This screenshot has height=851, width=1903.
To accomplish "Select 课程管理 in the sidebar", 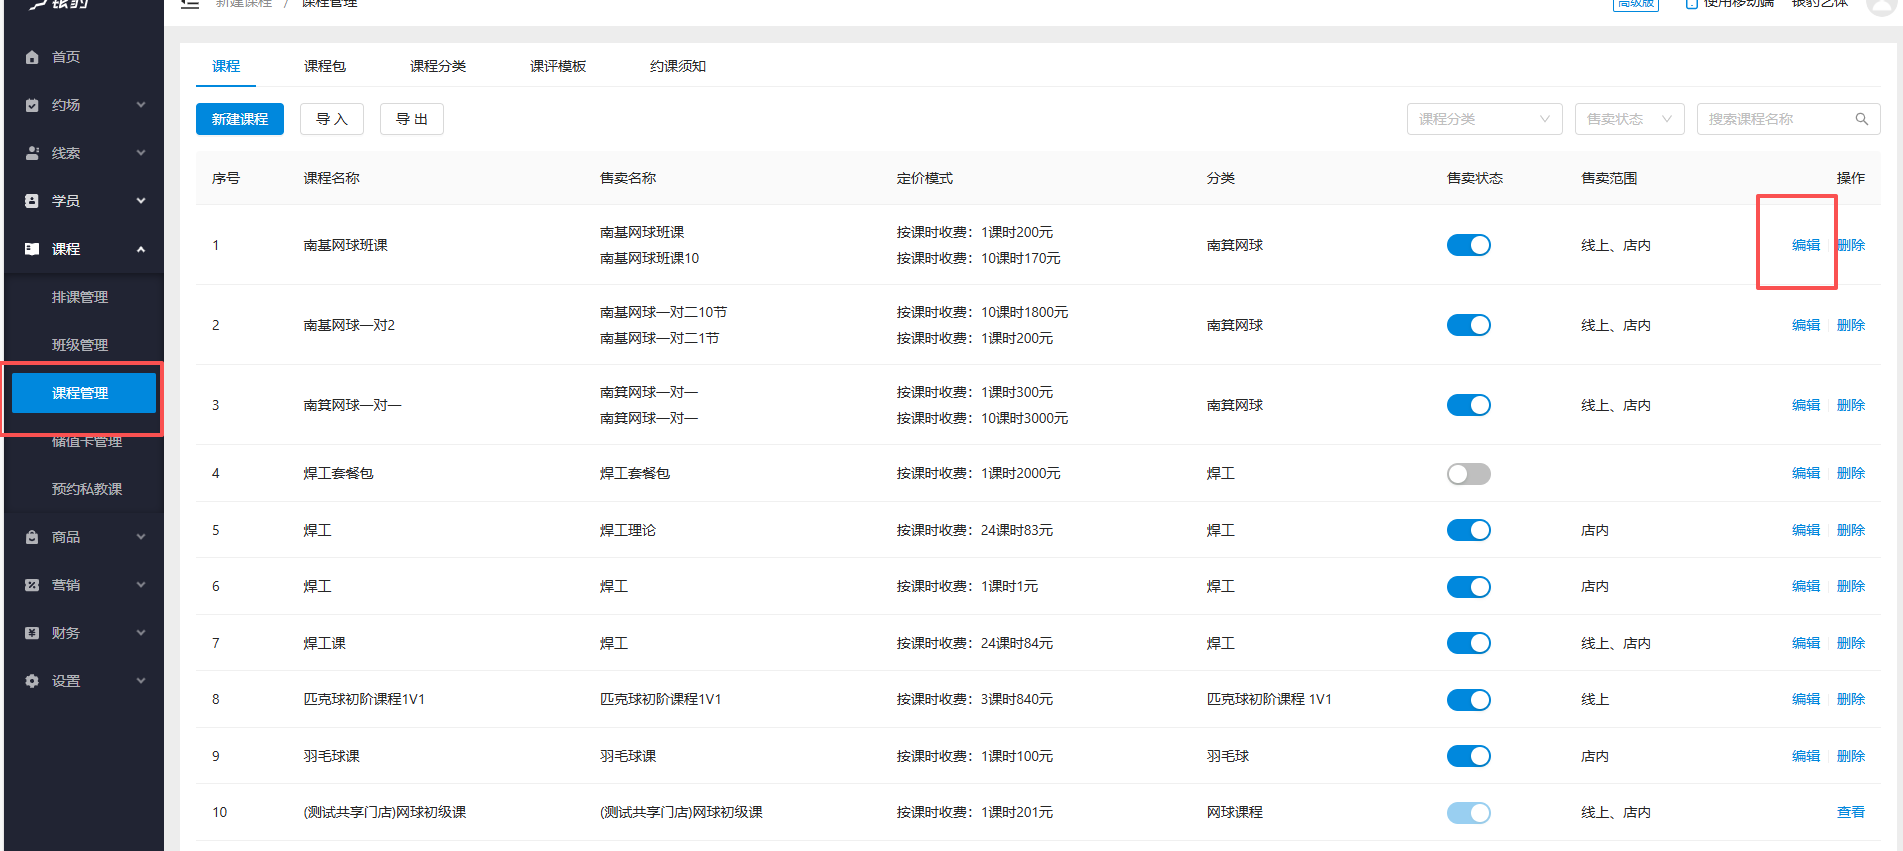I will click(x=84, y=393).
